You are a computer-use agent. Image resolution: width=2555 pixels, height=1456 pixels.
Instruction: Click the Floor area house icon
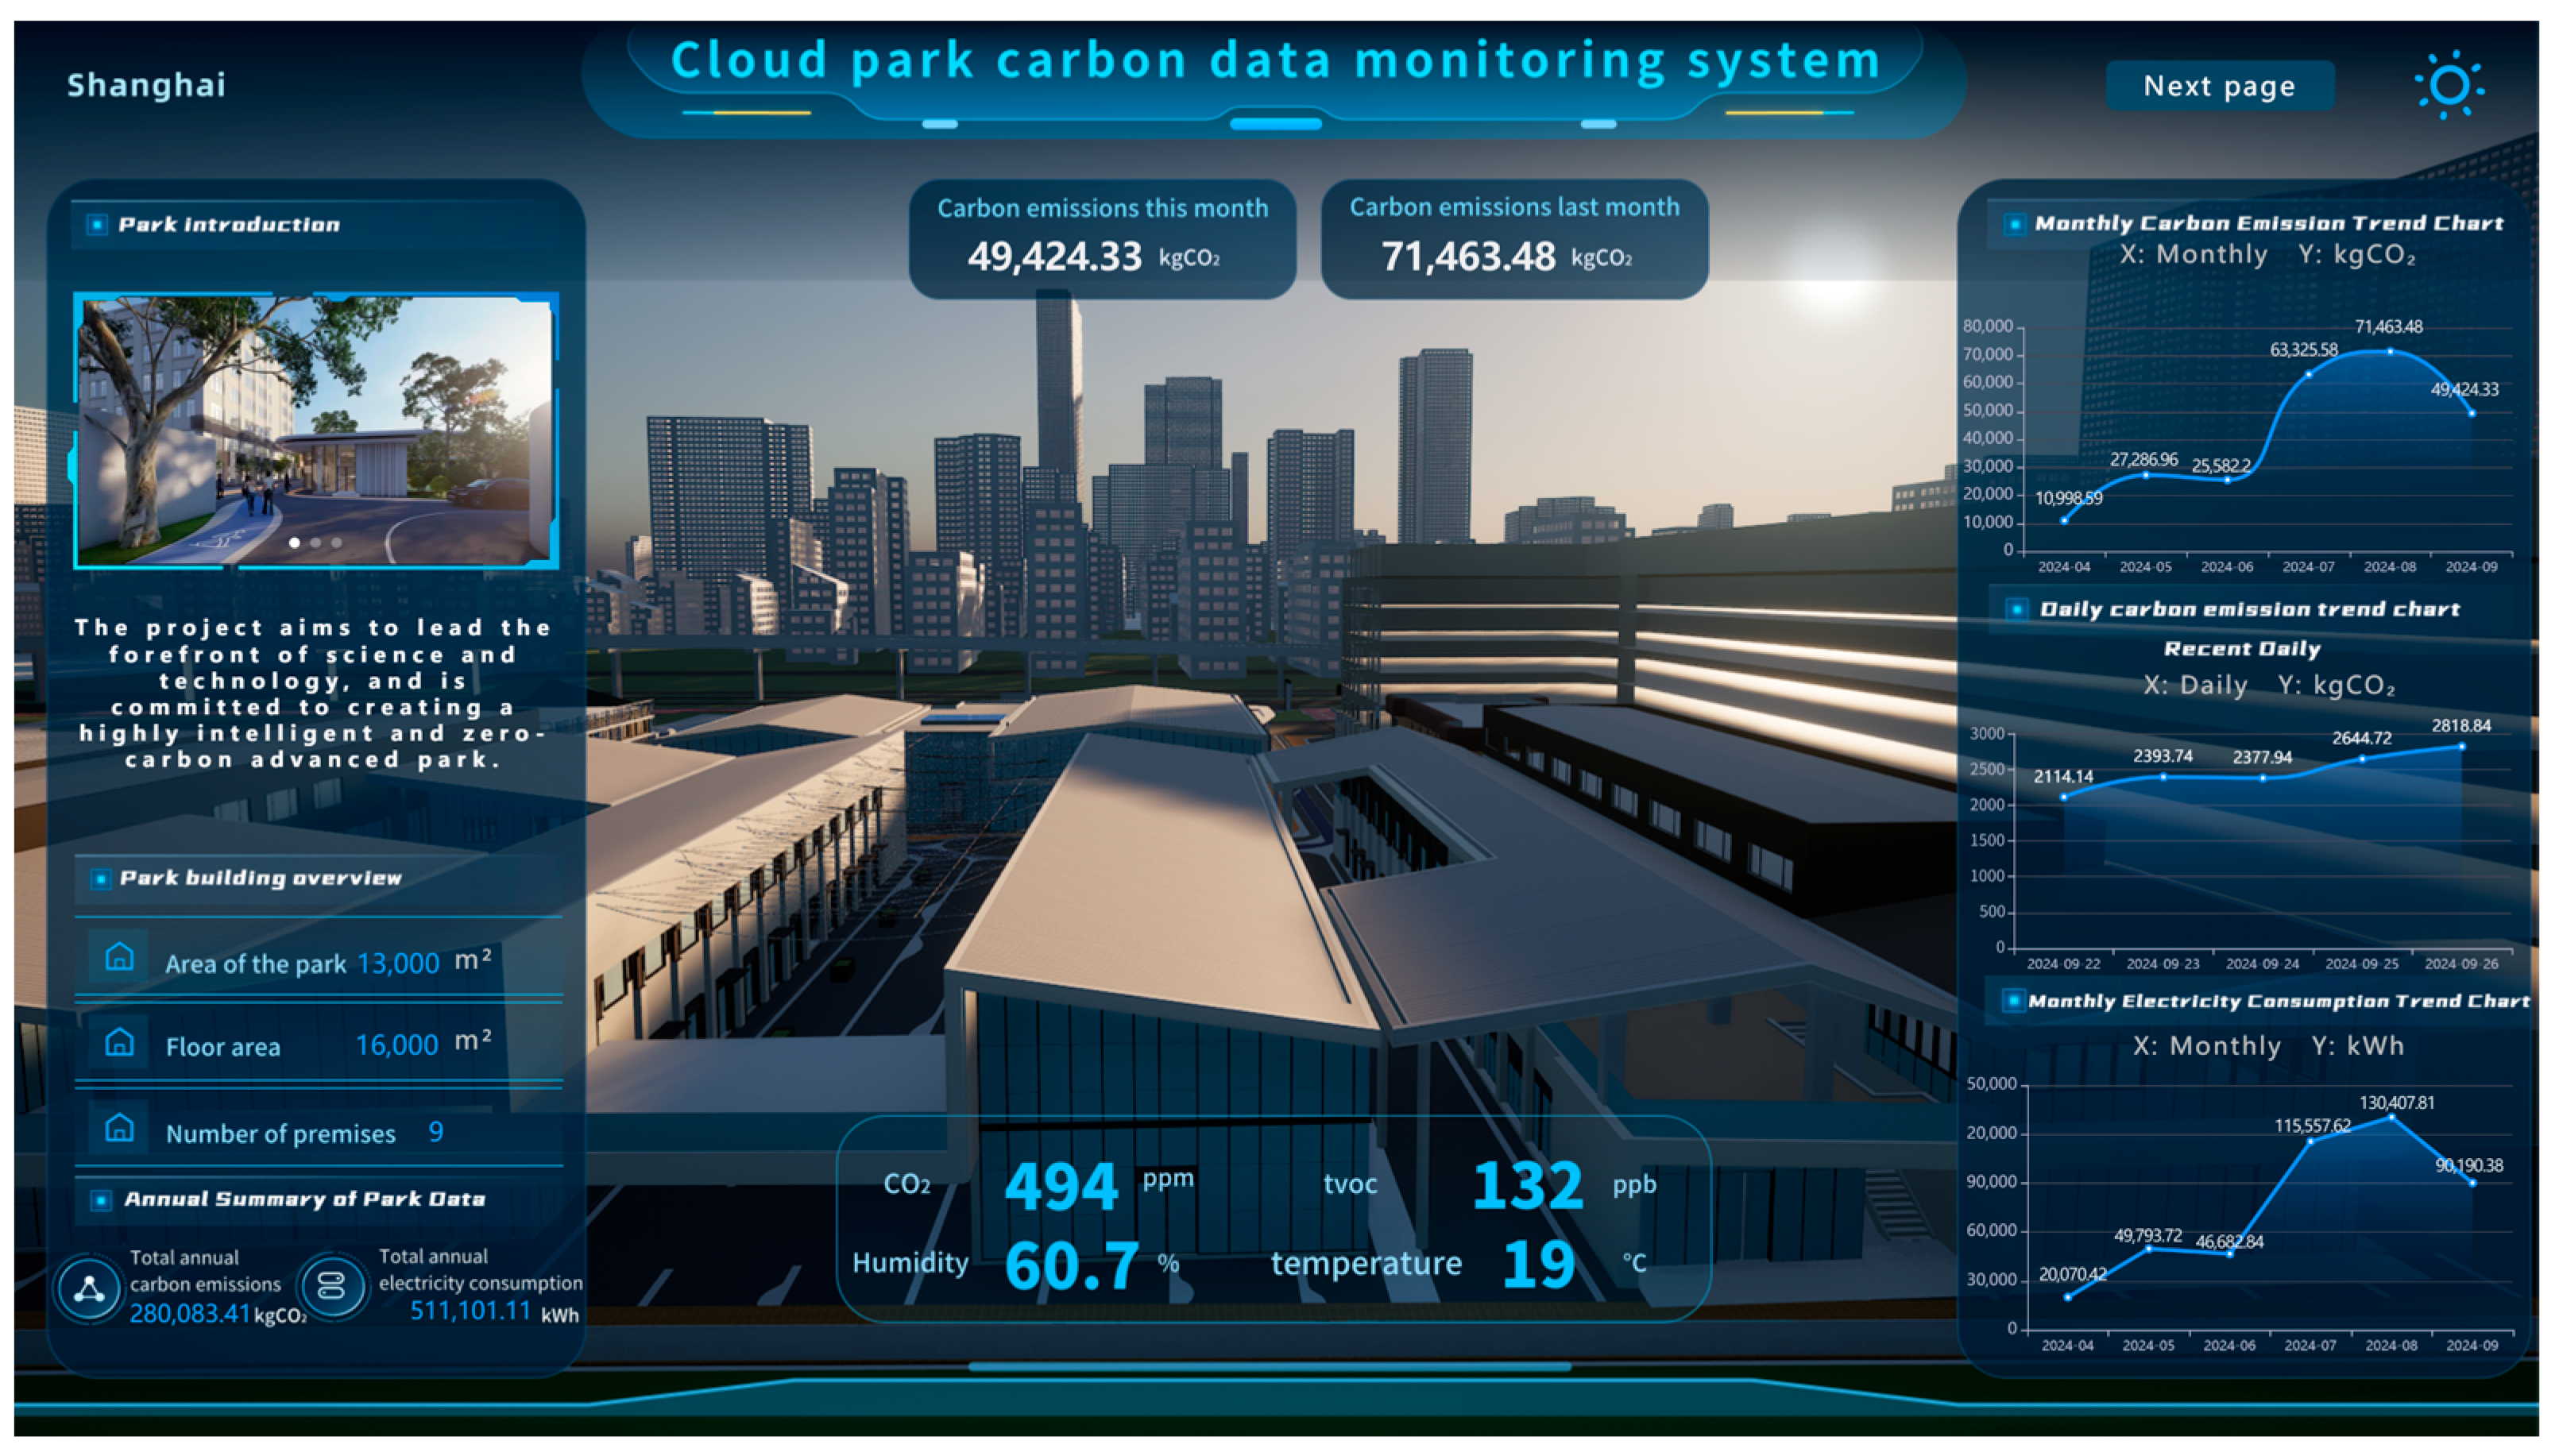[x=119, y=1042]
